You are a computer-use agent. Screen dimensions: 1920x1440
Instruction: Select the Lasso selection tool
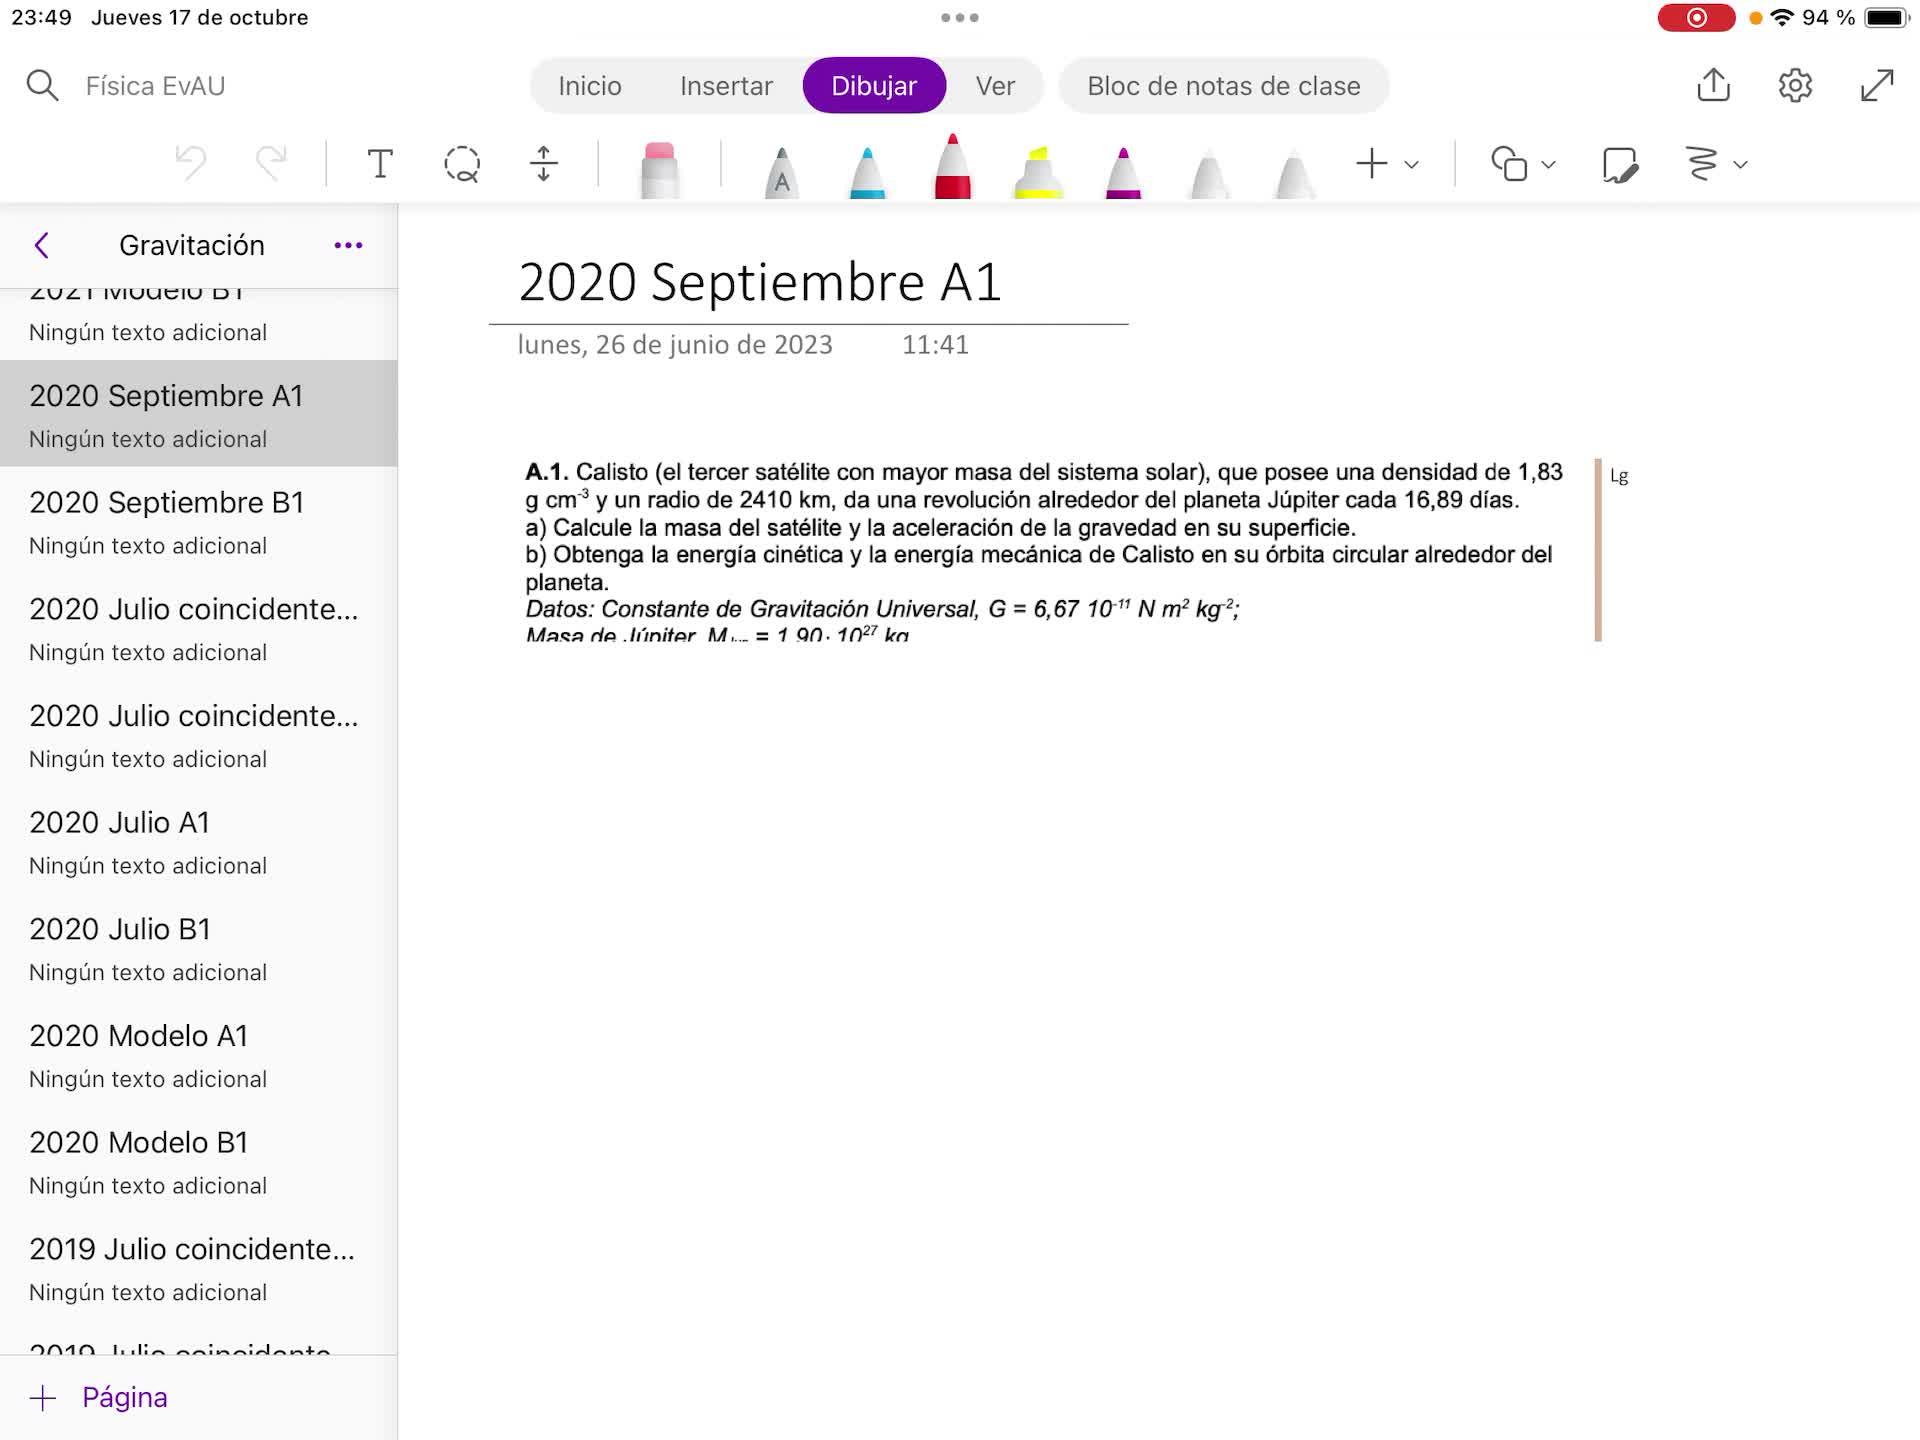click(x=462, y=164)
